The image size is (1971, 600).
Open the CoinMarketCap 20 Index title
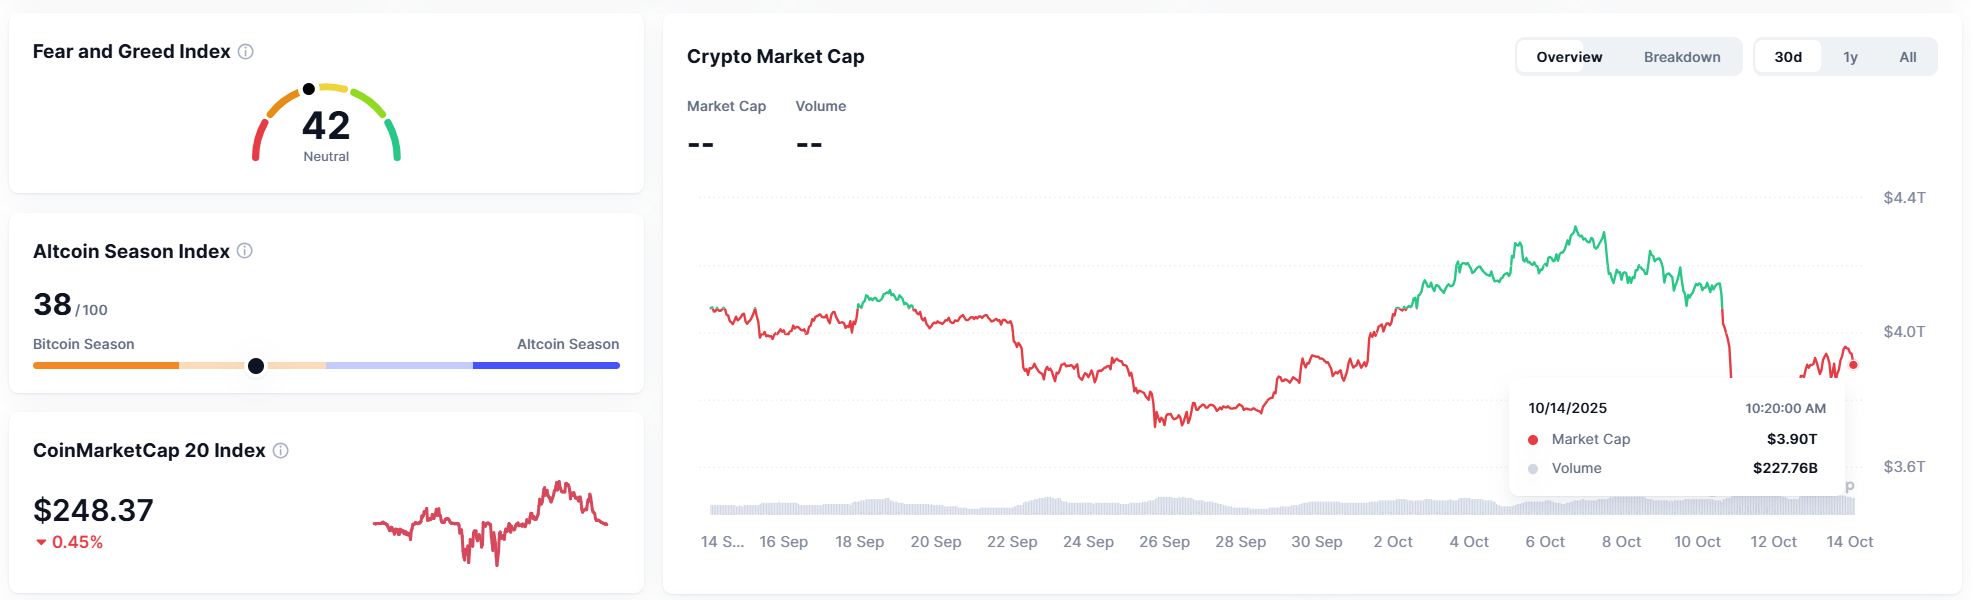pos(149,451)
